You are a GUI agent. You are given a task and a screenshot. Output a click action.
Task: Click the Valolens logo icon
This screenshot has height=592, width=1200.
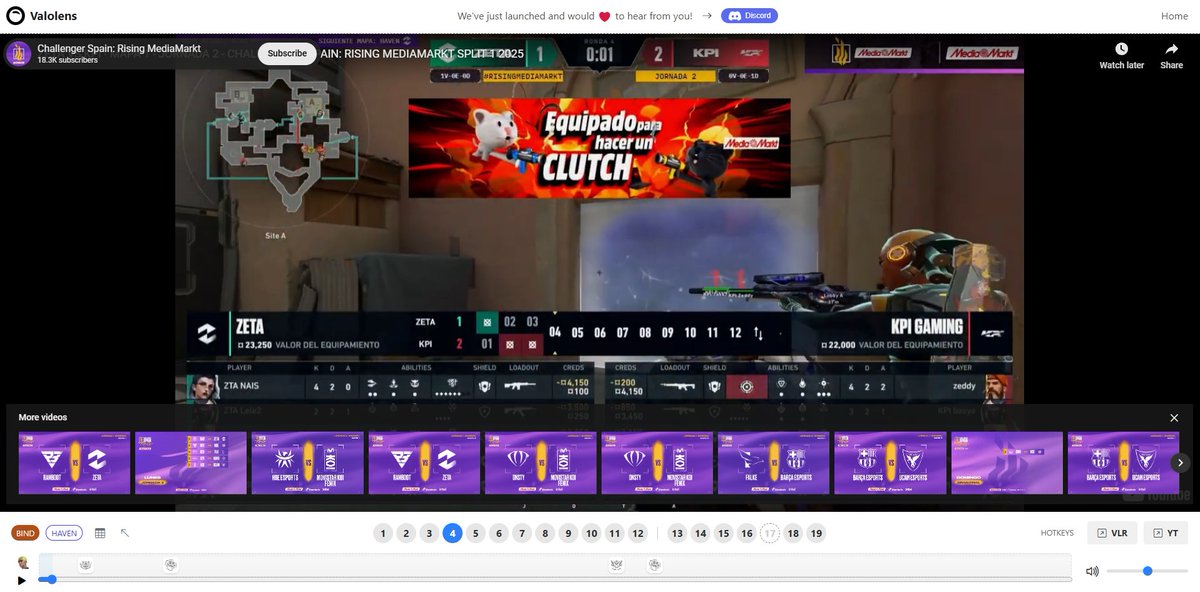tap(15, 16)
